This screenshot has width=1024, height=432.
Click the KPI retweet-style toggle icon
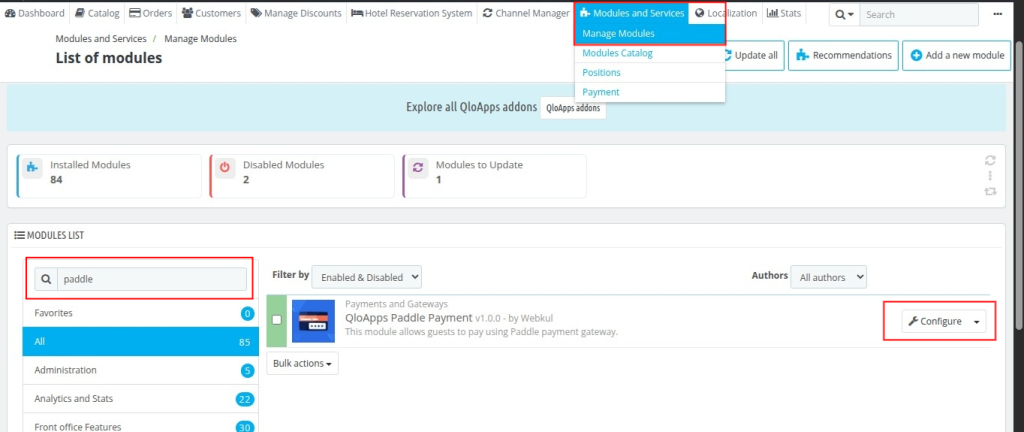click(x=990, y=191)
